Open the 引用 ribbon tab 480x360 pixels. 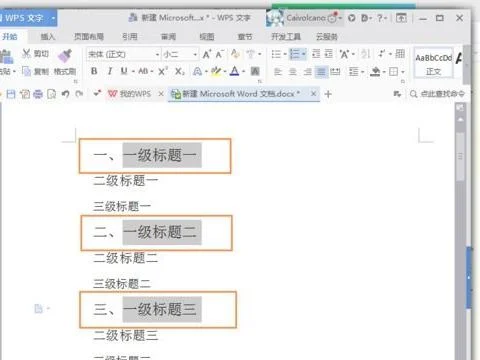click(x=130, y=37)
